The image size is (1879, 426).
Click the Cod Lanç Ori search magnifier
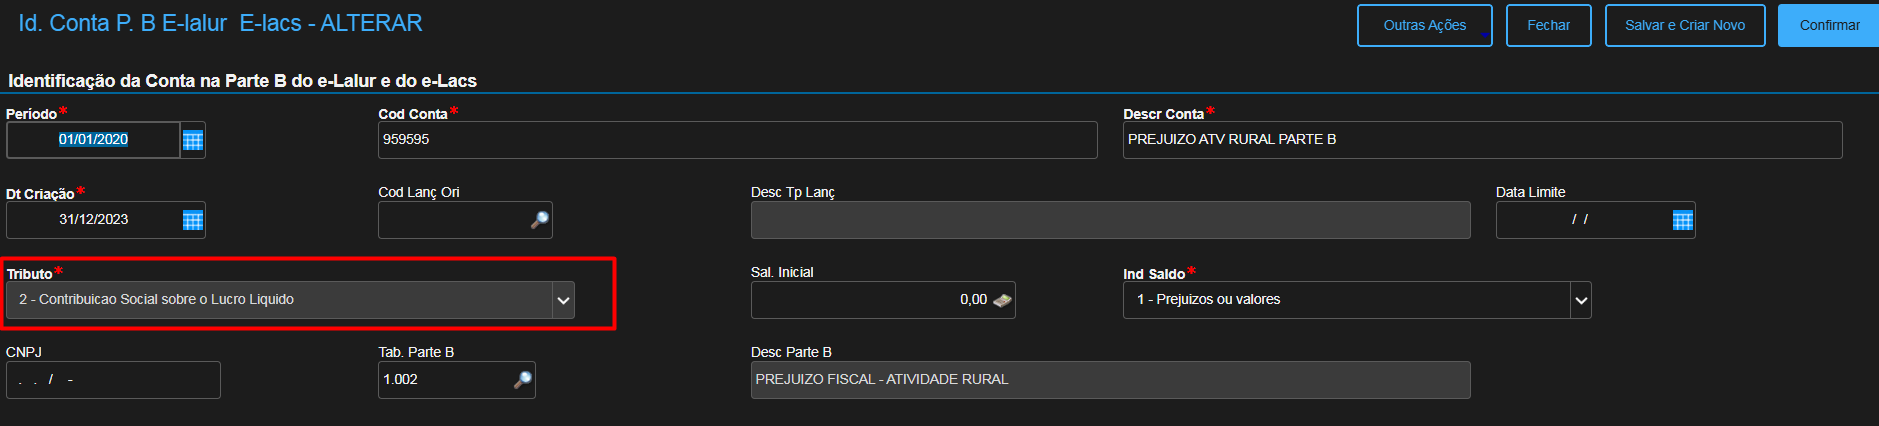tap(539, 220)
